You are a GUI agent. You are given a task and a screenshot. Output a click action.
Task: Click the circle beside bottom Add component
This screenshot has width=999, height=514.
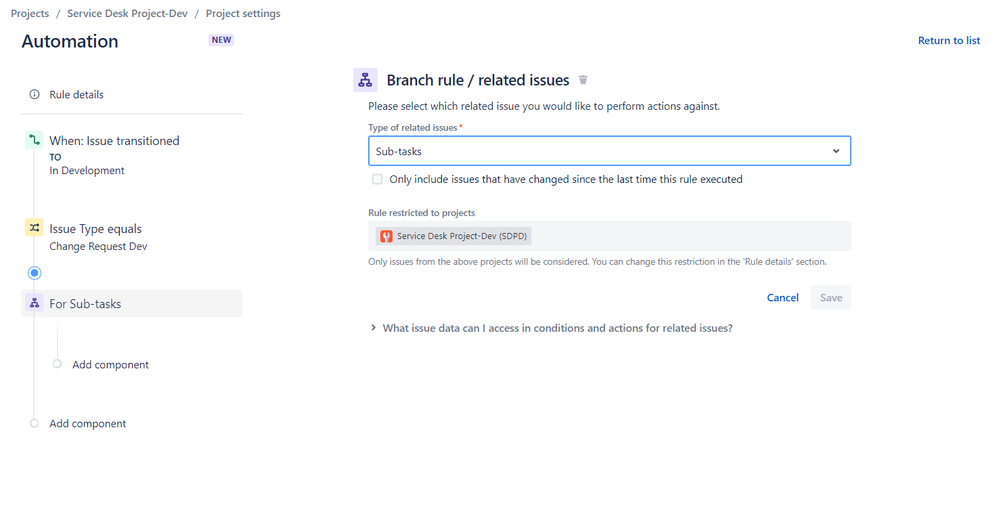[x=34, y=423]
